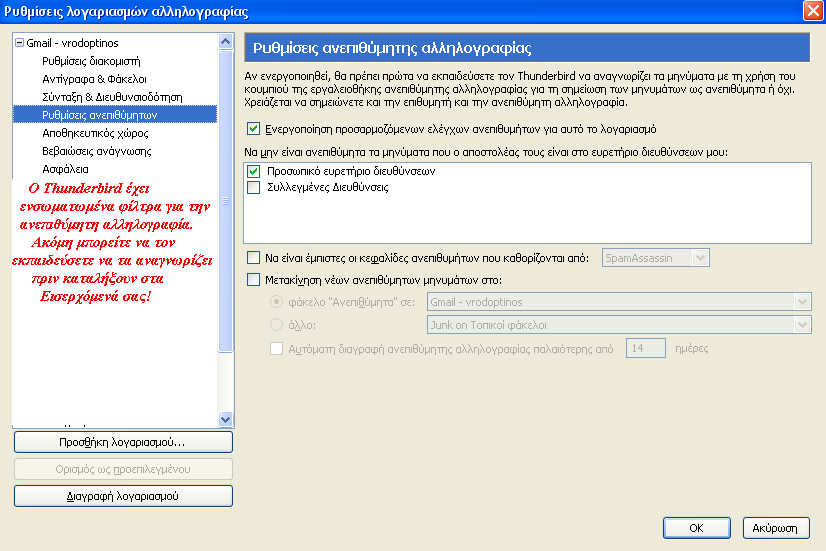Click Διαγραφή λογαριασμού button
Screen dimensions: 826x551
point(123,496)
